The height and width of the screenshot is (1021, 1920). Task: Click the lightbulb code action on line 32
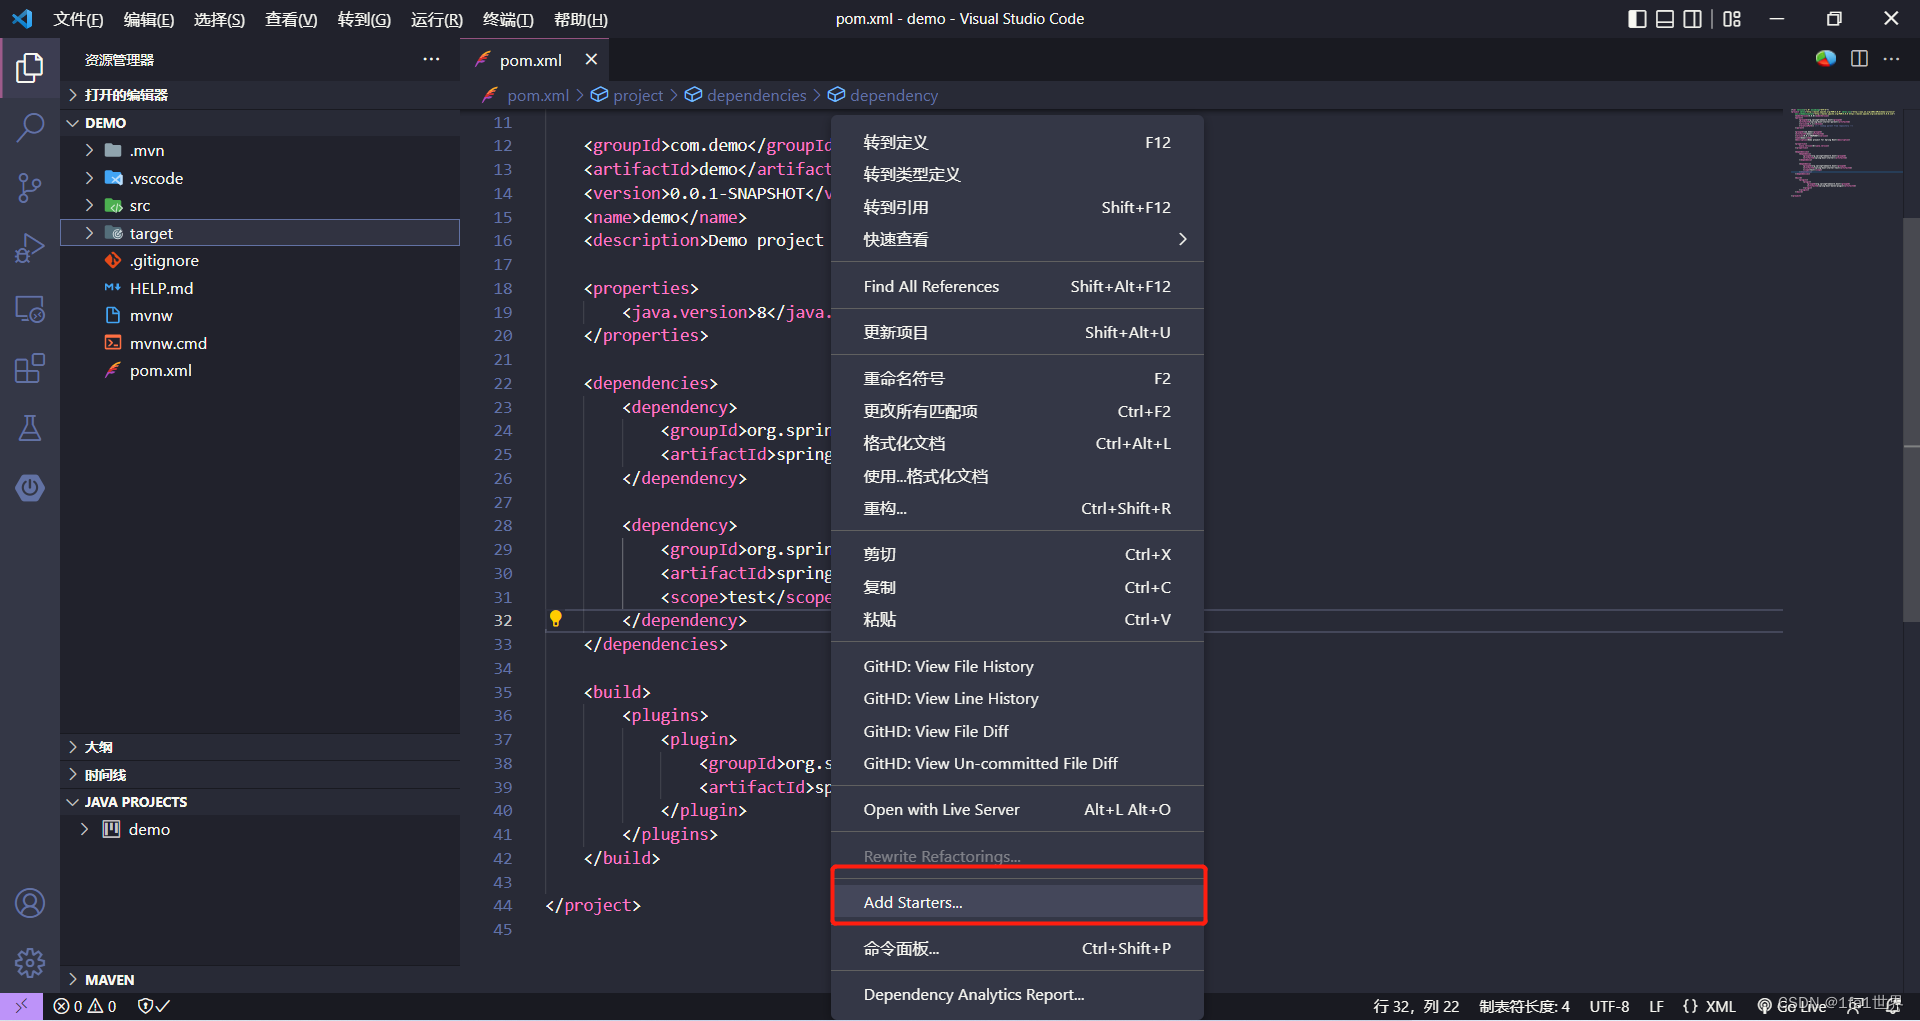(556, 619)
